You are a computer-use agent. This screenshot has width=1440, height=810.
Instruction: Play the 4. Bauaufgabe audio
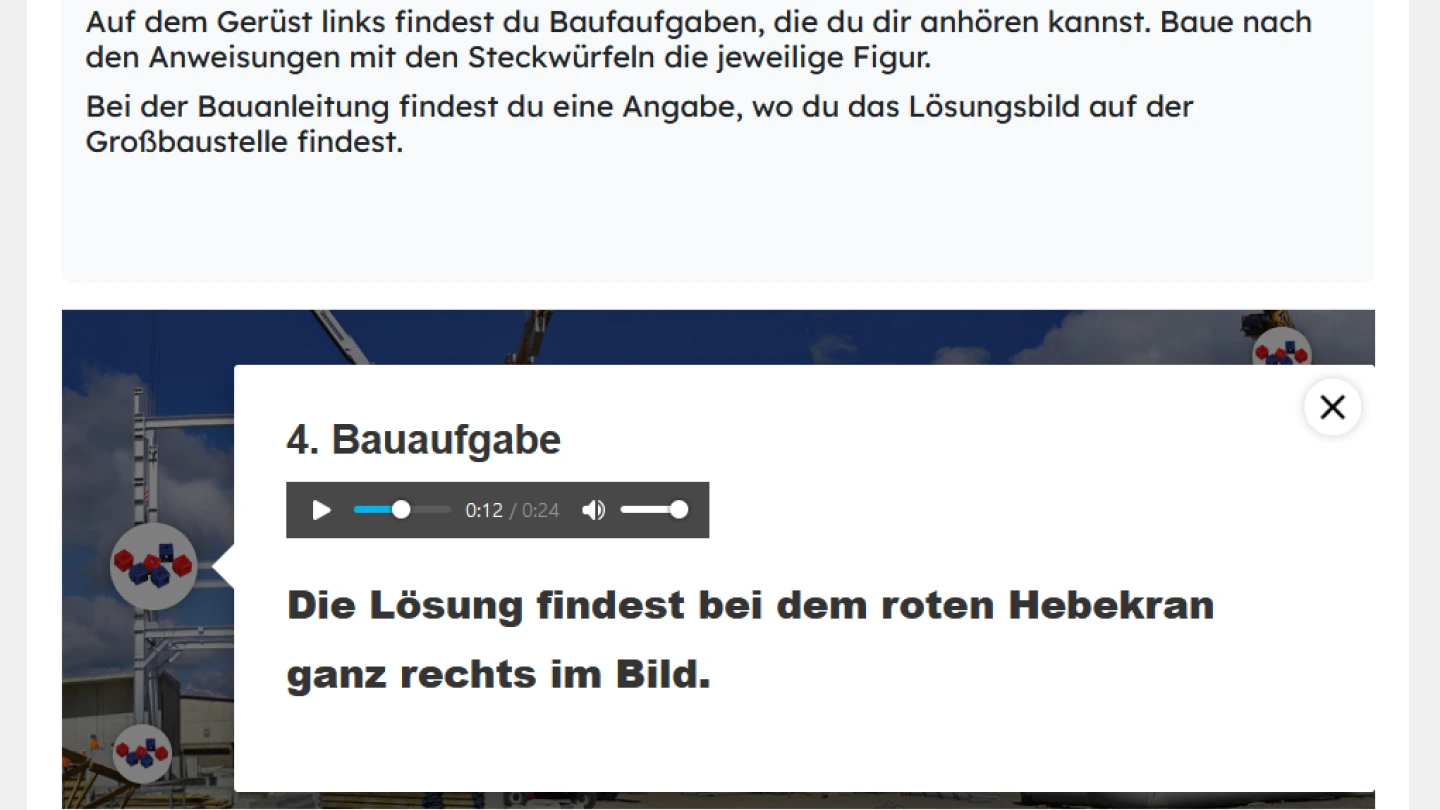pos(321,510)
